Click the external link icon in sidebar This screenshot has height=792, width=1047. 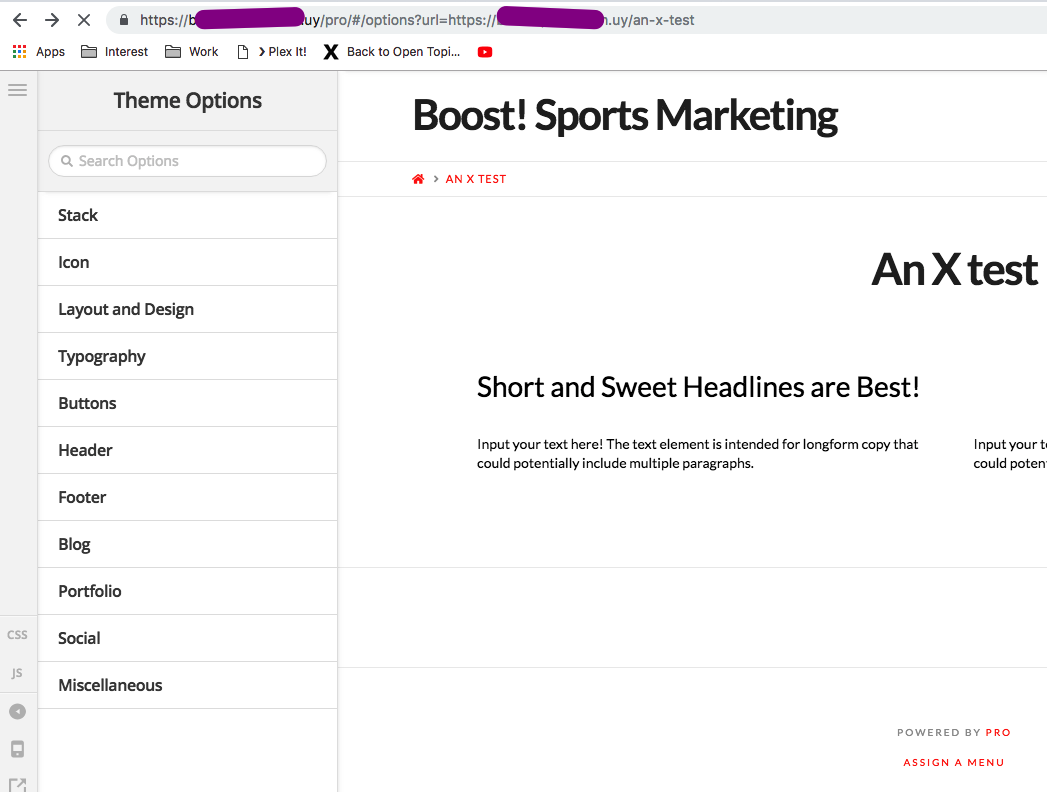pyautogui.click(x=17, y=784)
